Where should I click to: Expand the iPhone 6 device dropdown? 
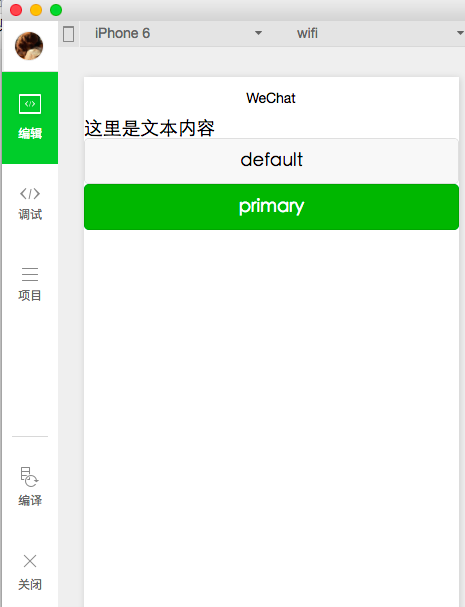[178, 33]
